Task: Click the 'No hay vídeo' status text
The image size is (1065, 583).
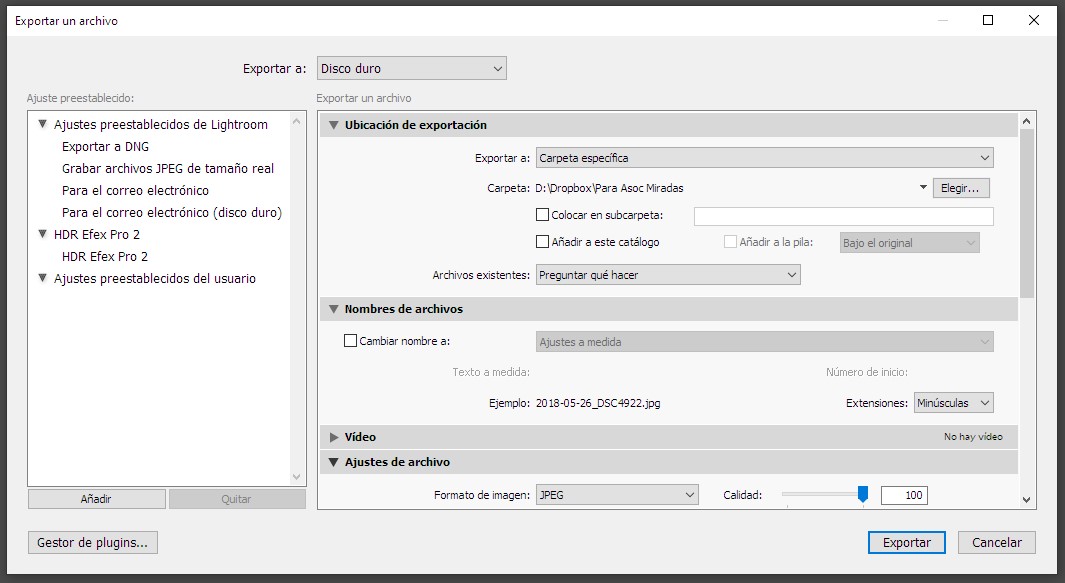Action: click(x=973, y=437)
